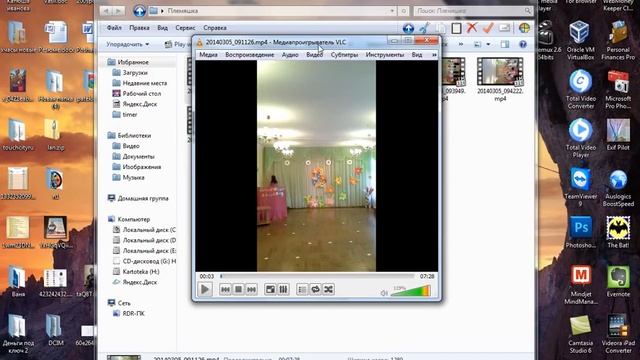Open The Bat! desktop icon
The image size is (640, 360).
click(618, 233)
